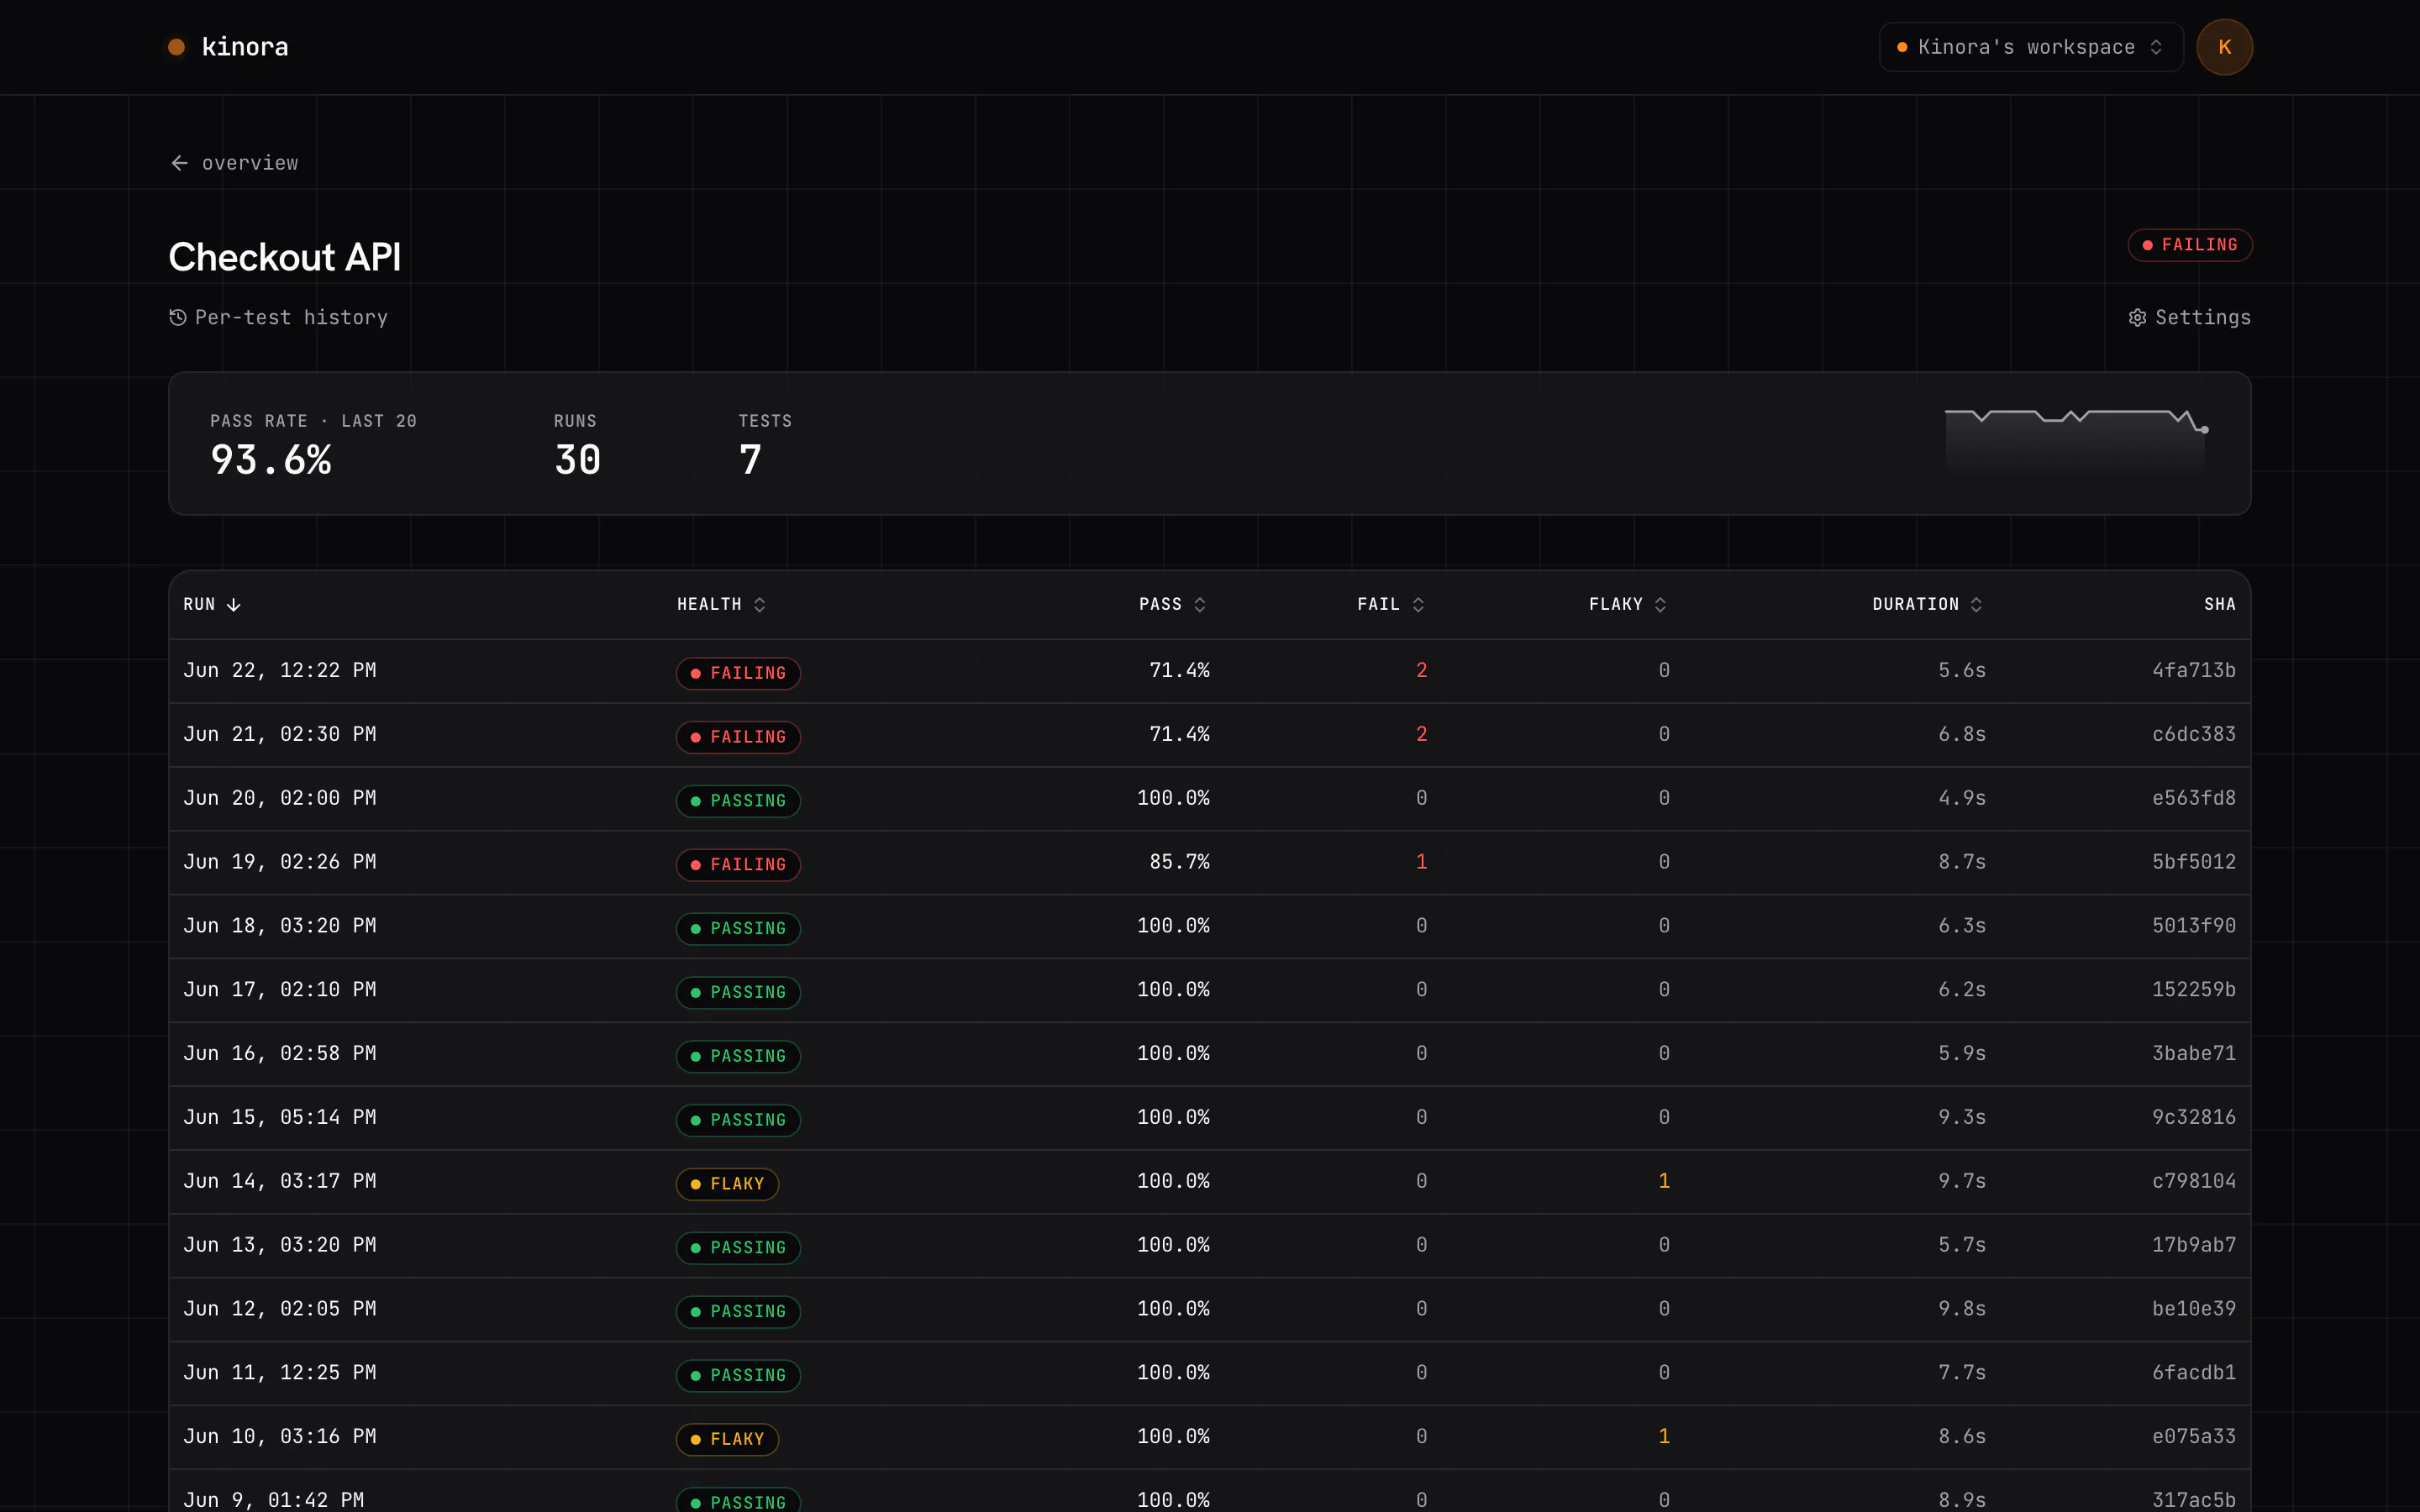2420x1512 pixels.
Task: Open Per-test history
Action: click(278, 317)
